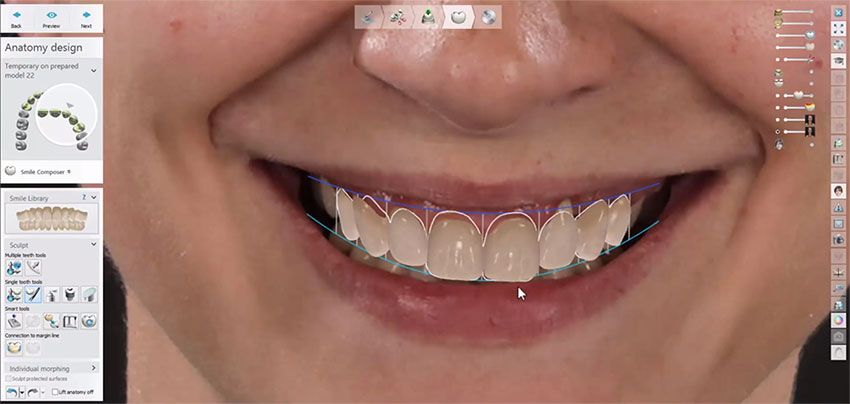Click the tooth chart circle in Anatomy design
This screenshot has width=850, height=404.
coord(66,114)
